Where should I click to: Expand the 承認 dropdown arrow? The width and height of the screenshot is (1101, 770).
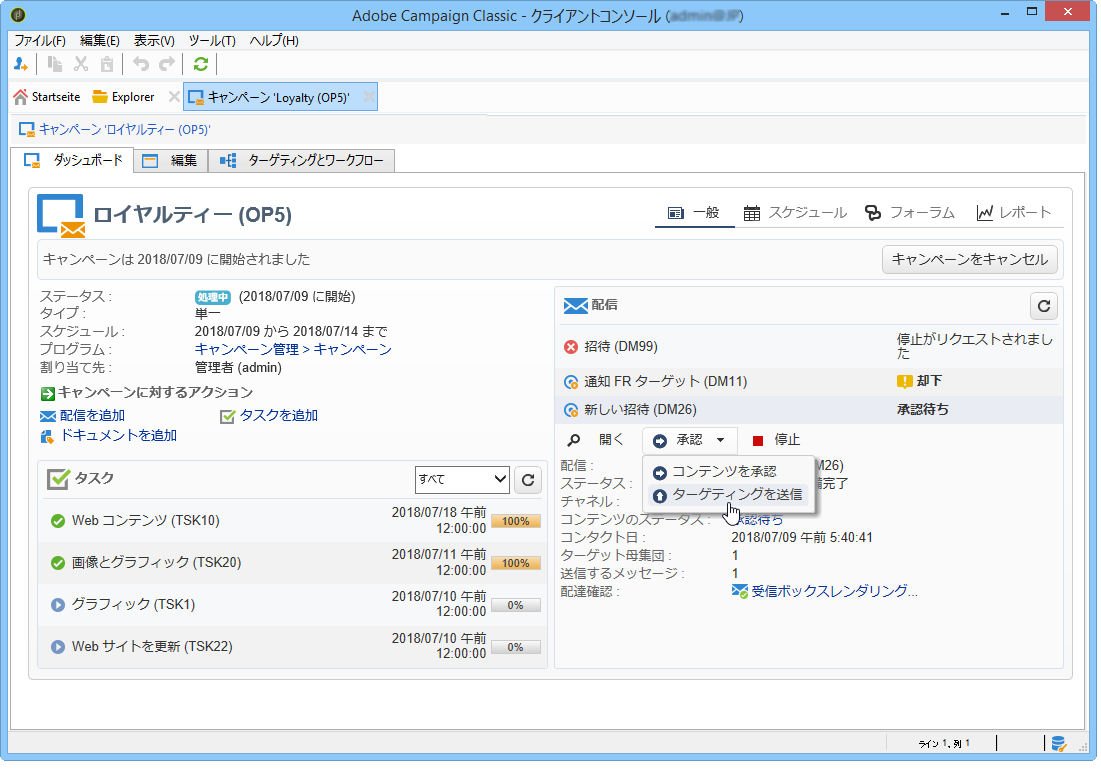(720, 440)
